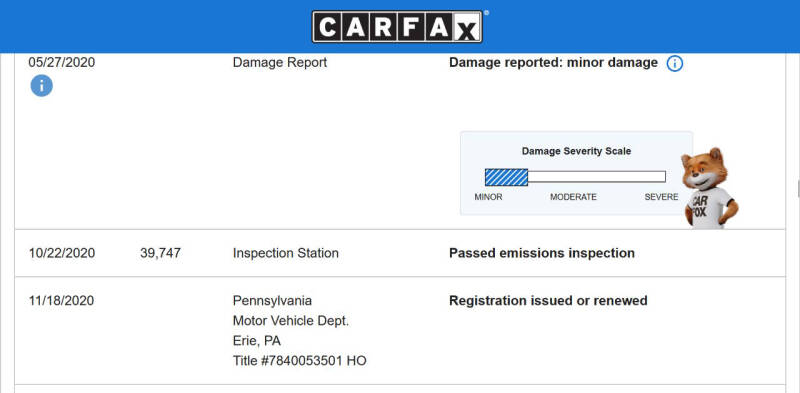The image size is (800, 393).
Task: Click 'Passed emissions inspection' entry
Action: click(542, 253)
